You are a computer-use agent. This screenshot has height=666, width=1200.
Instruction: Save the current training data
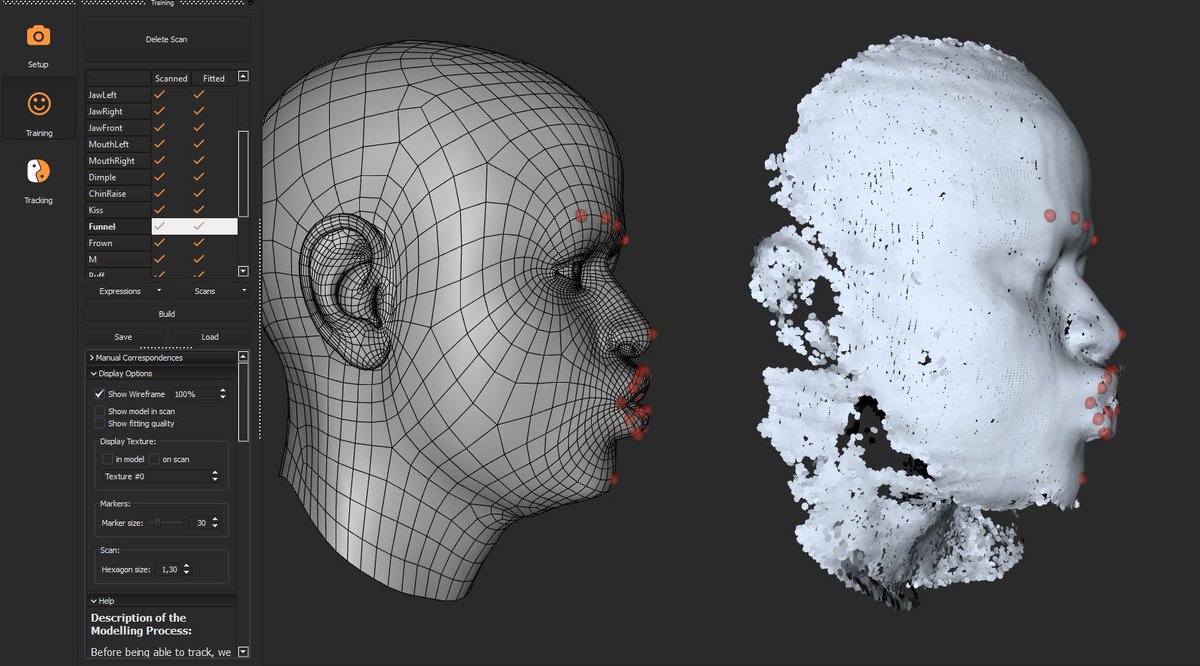point(123,337)
